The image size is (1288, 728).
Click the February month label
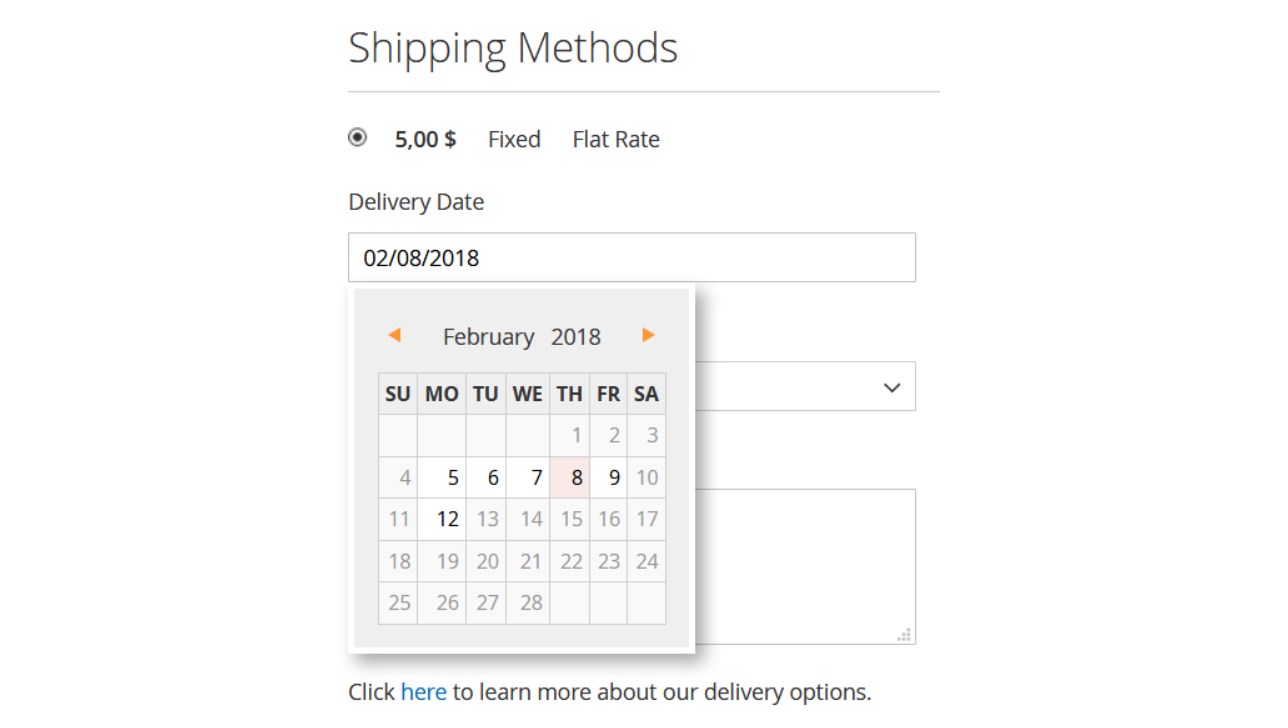(488, 337)
